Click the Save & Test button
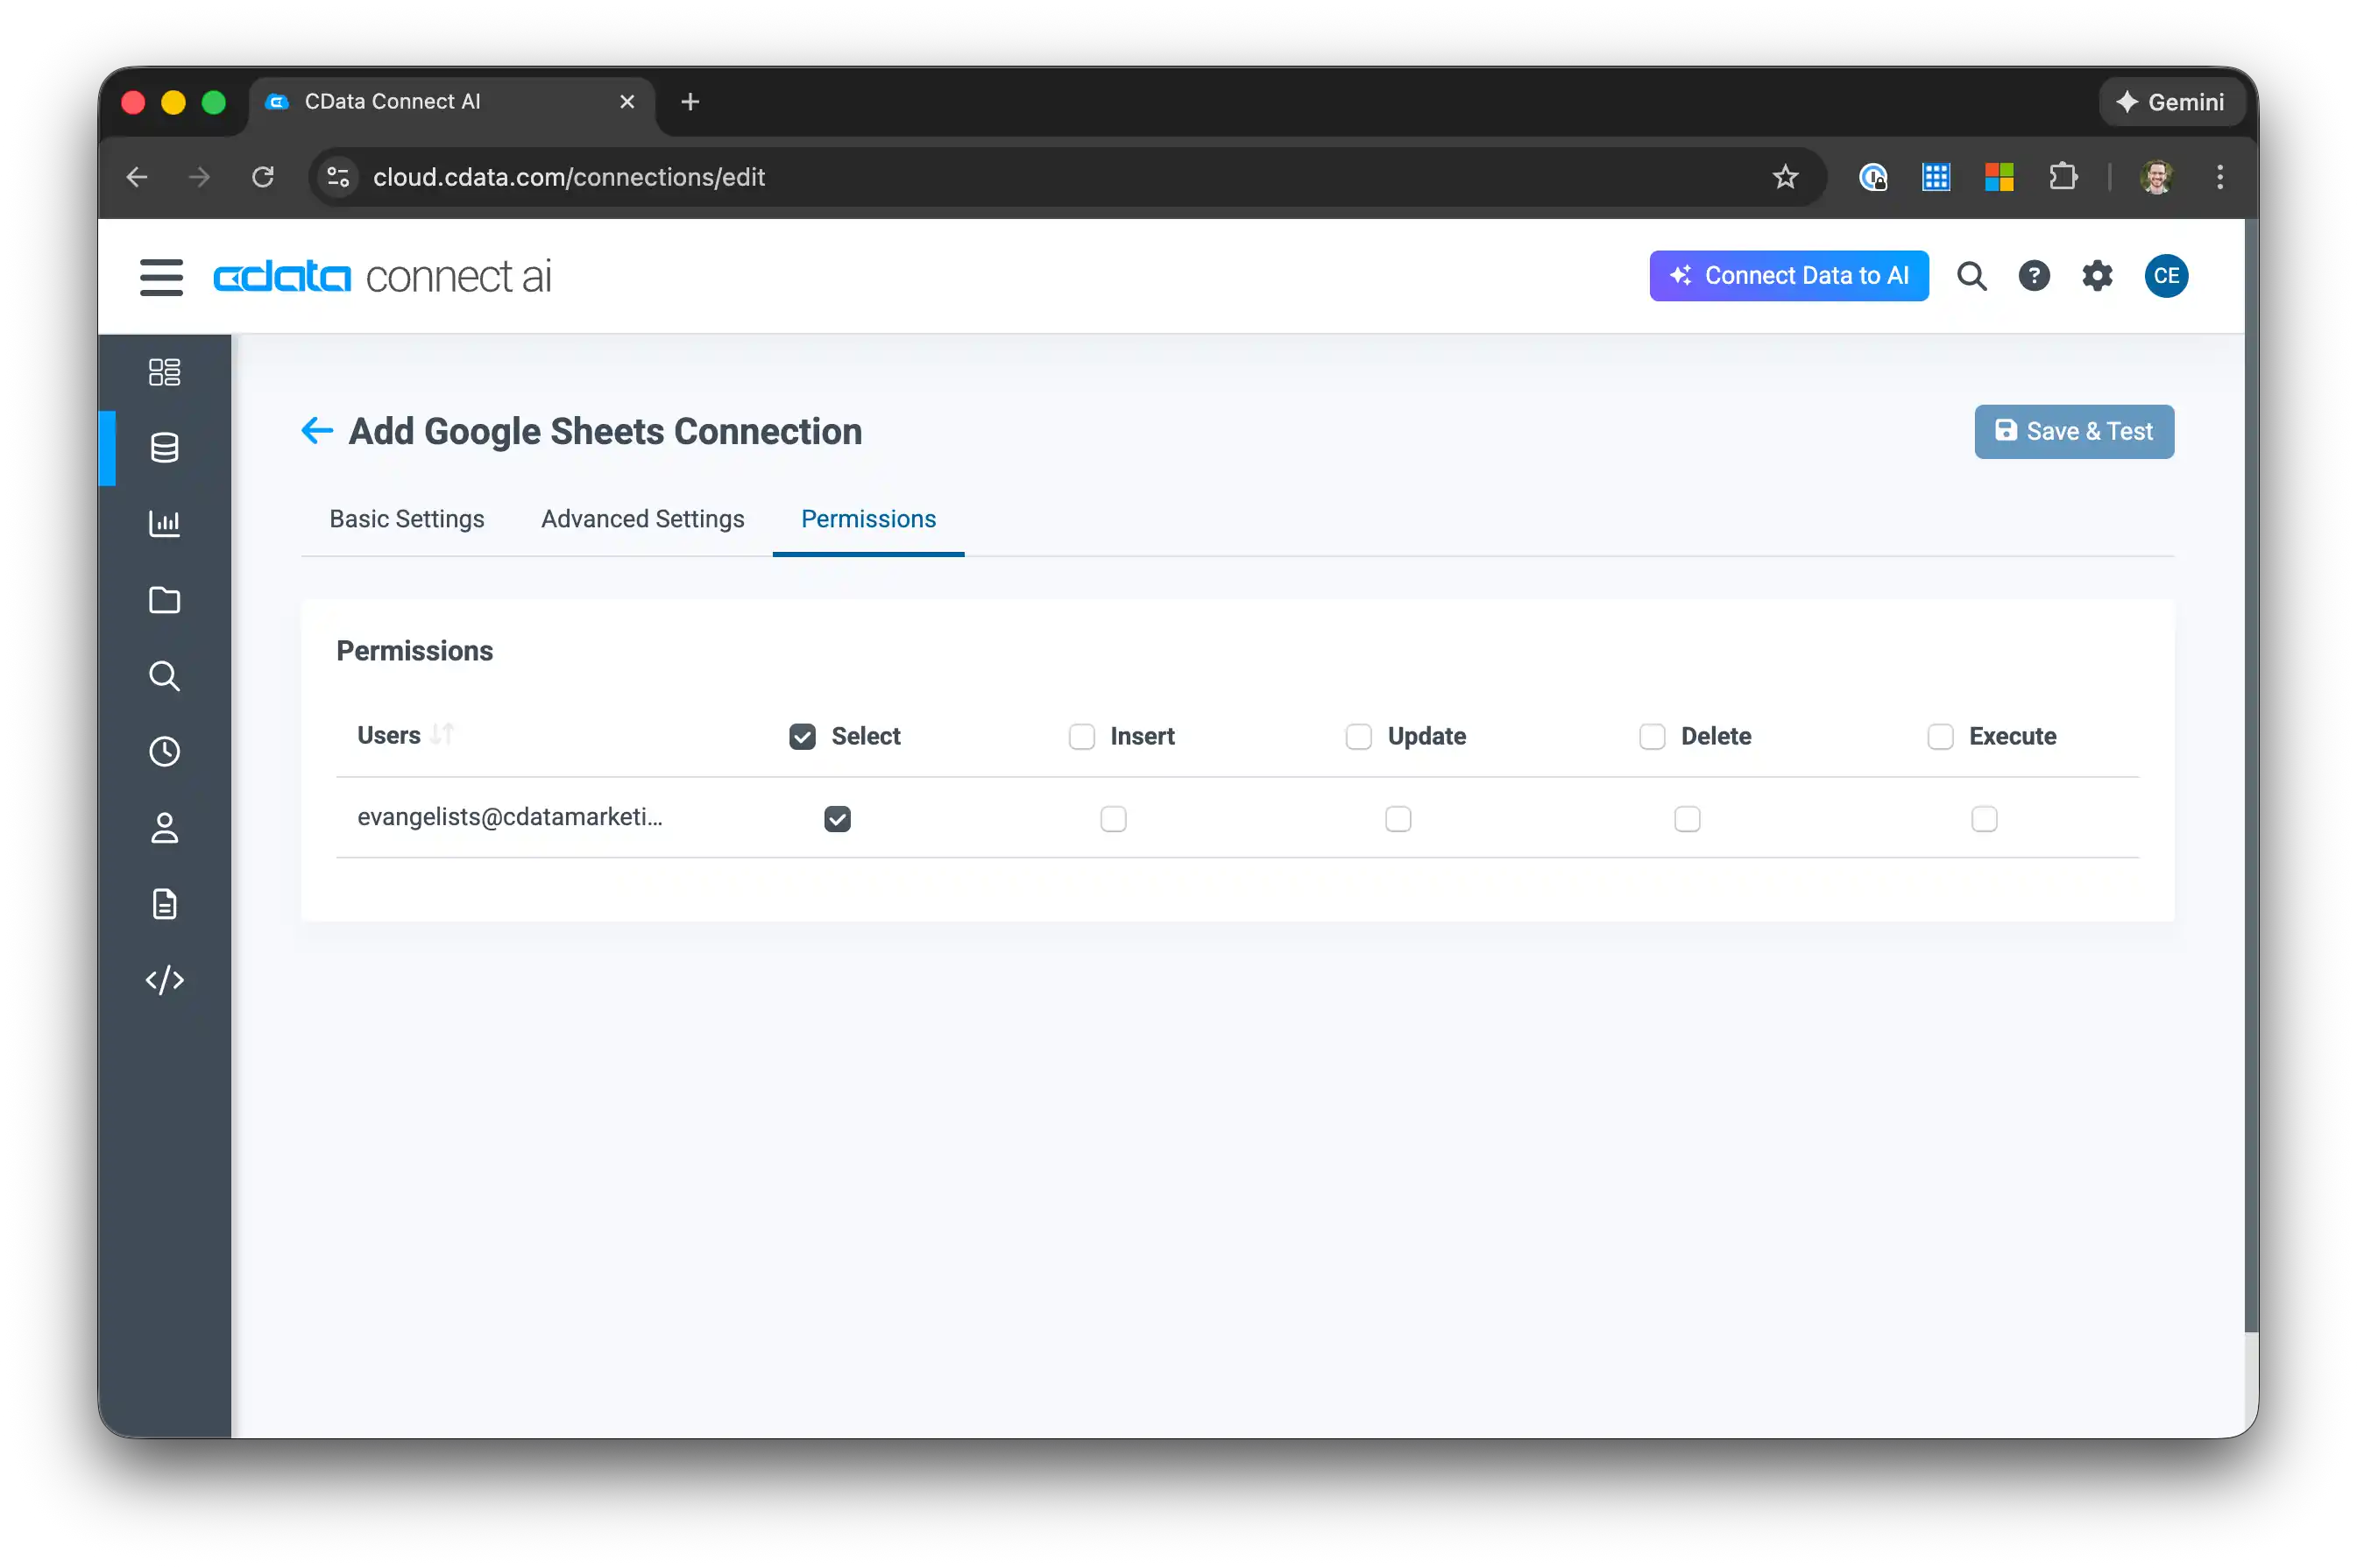The height and width of the screenshot is (1568, 2357). 2073,432
